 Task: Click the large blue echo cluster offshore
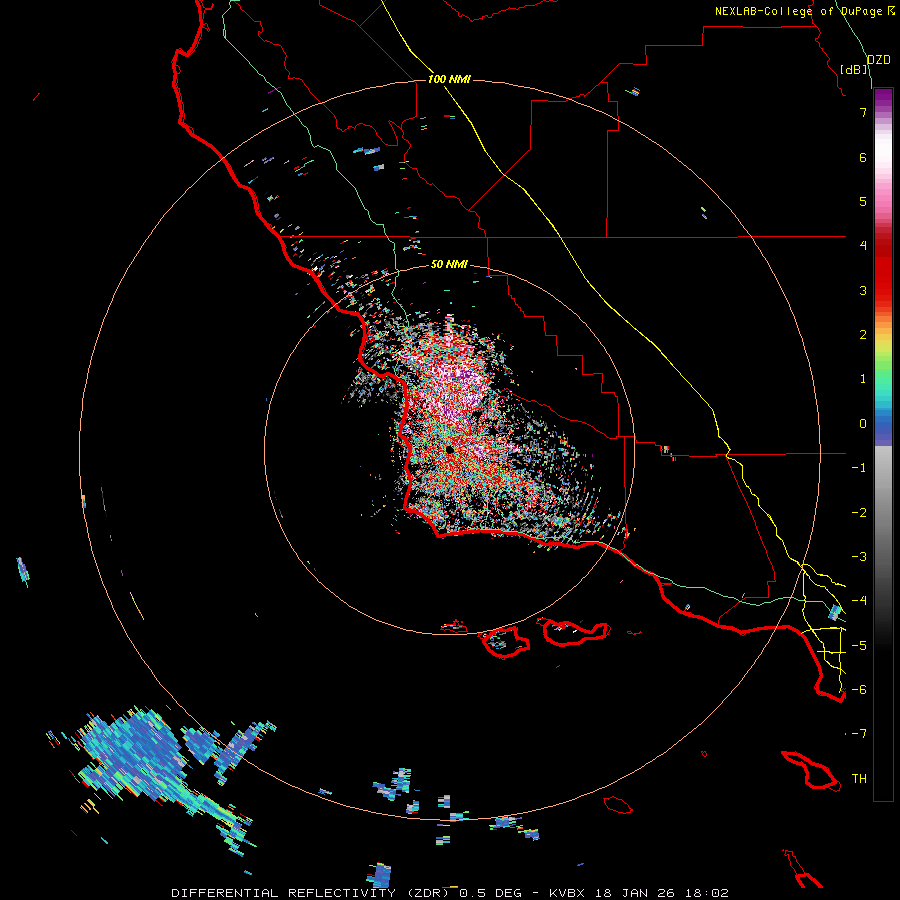pyautogui.click(x=135, y=752)
